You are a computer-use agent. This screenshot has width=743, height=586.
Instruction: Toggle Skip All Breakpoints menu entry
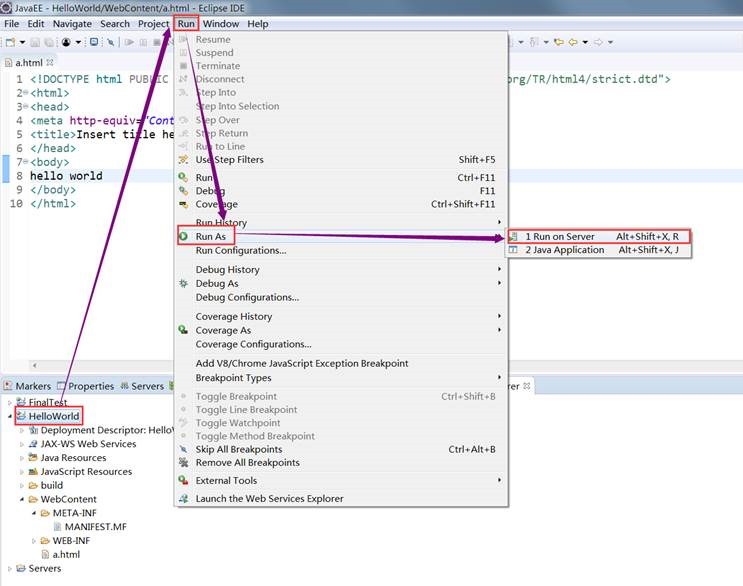341,449
